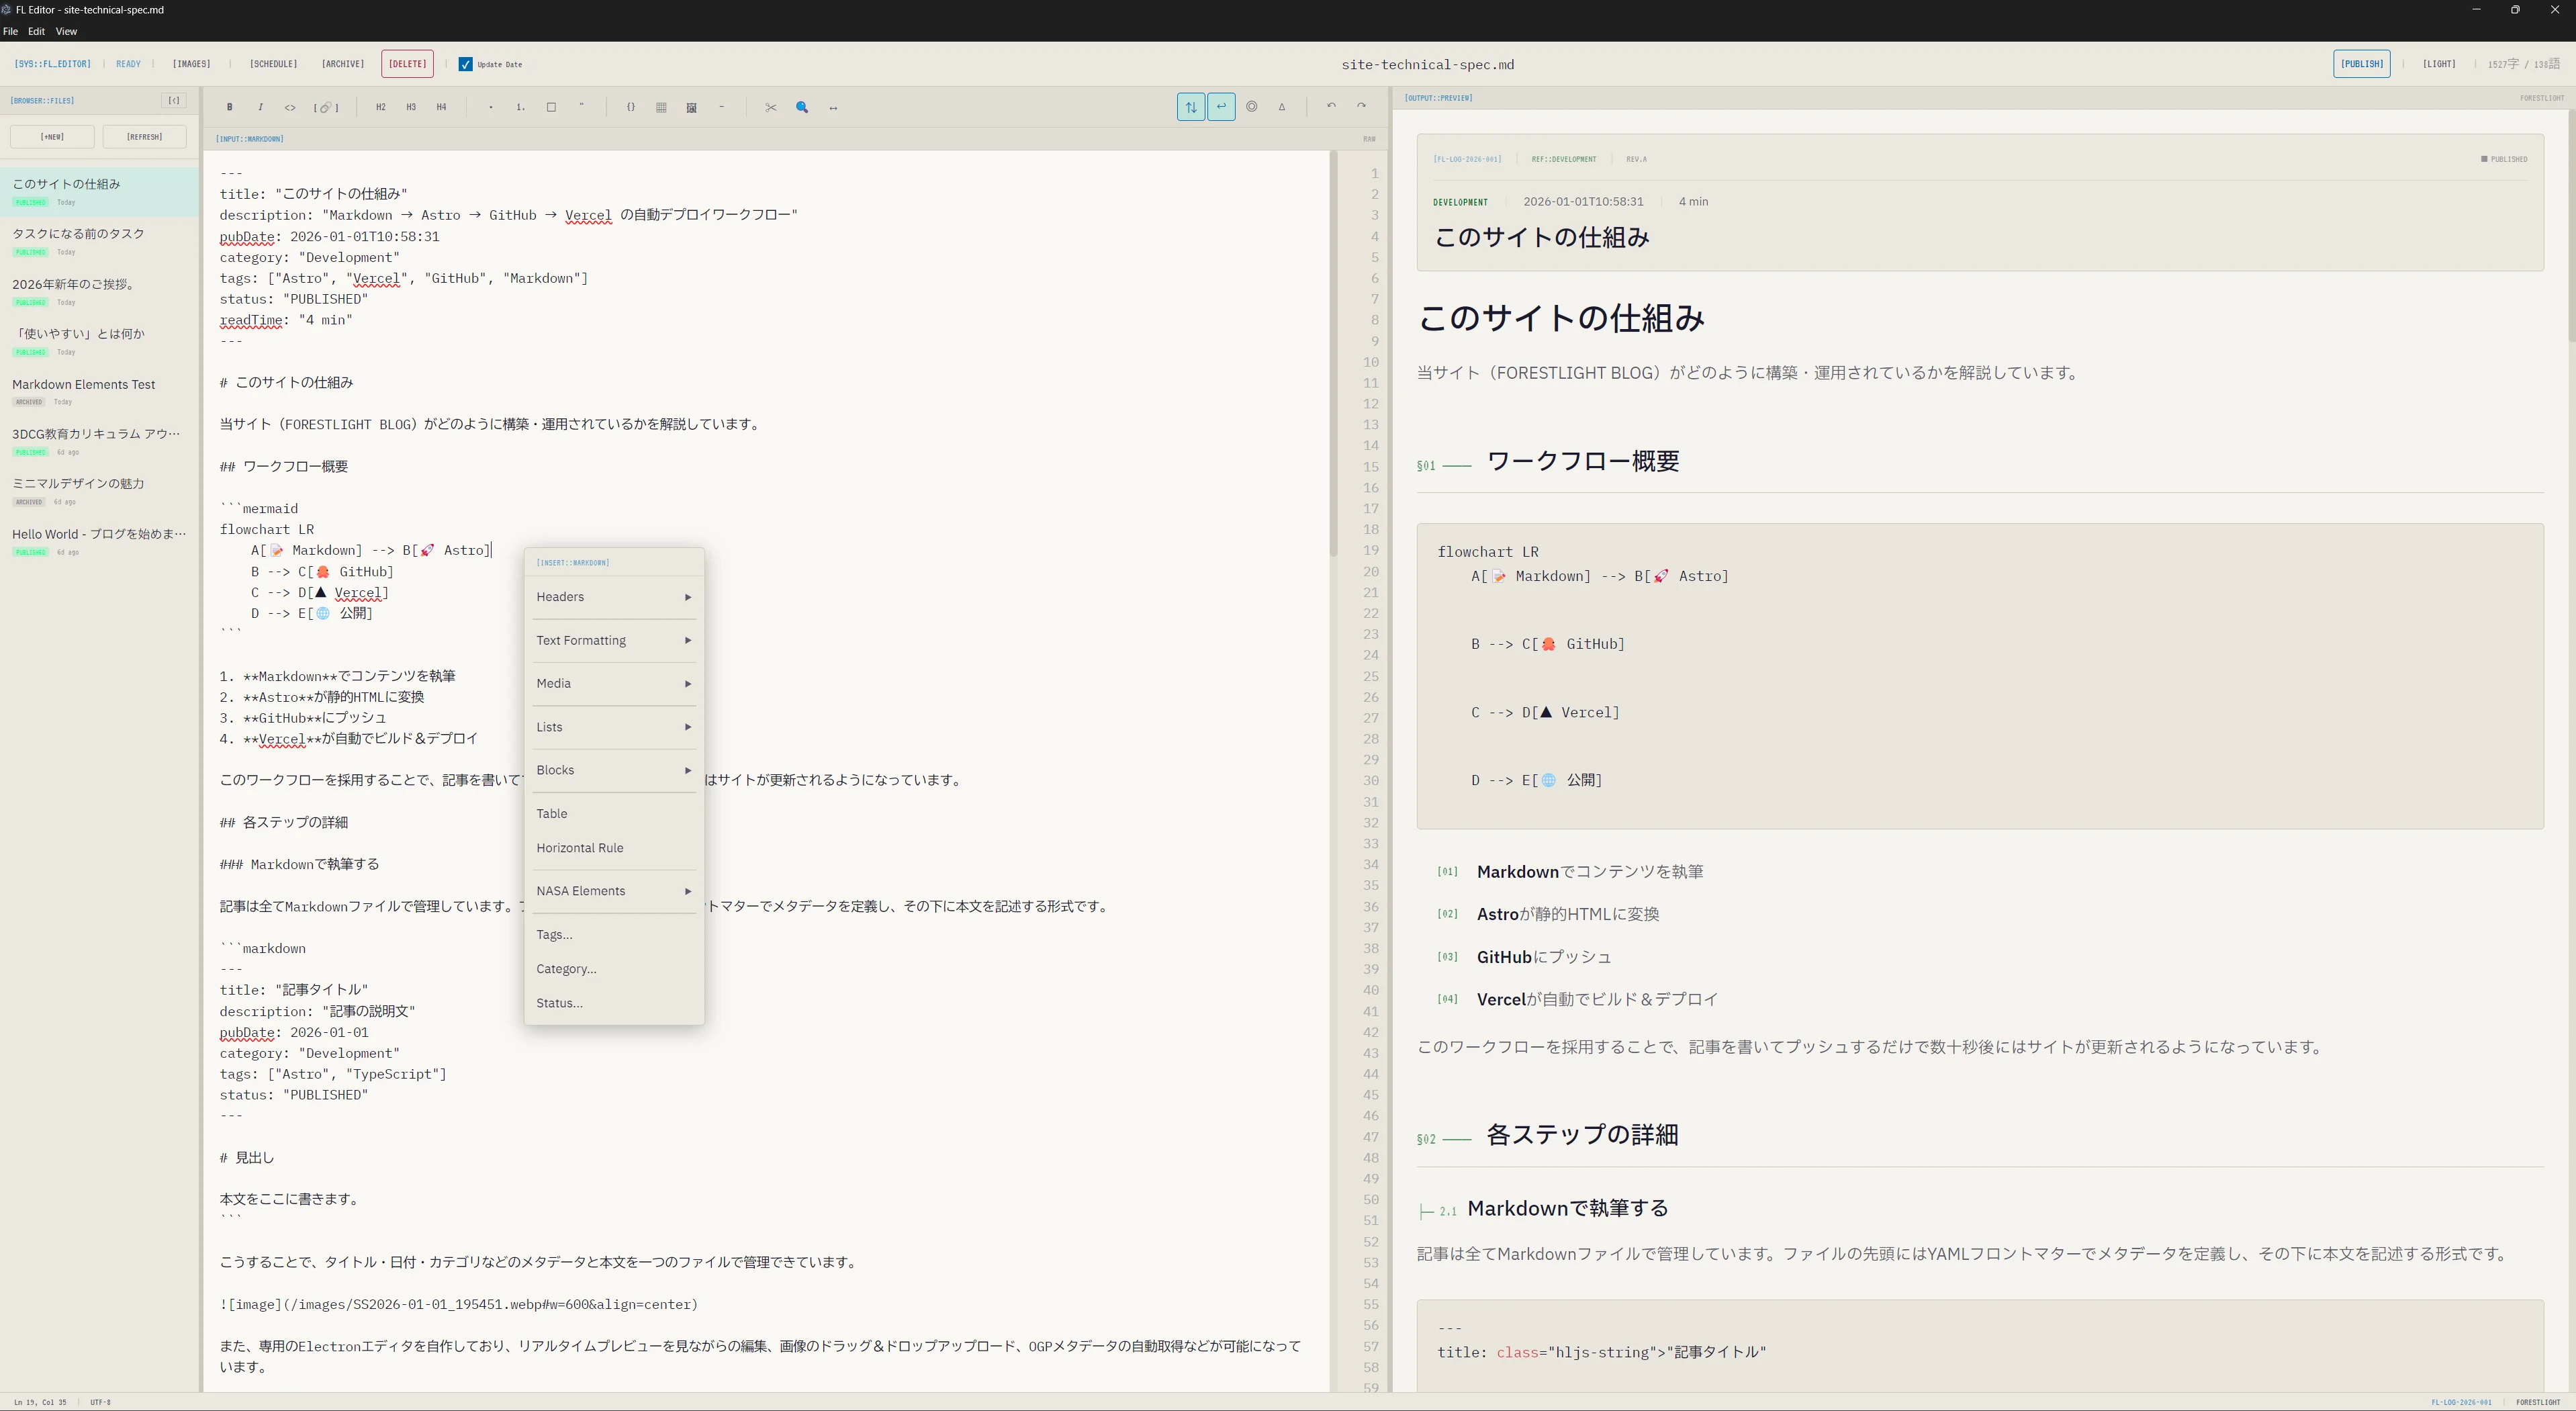Insert a table using the grid icon
The height and width of the screenshot is (1411, 2576).
click(661, 107)
